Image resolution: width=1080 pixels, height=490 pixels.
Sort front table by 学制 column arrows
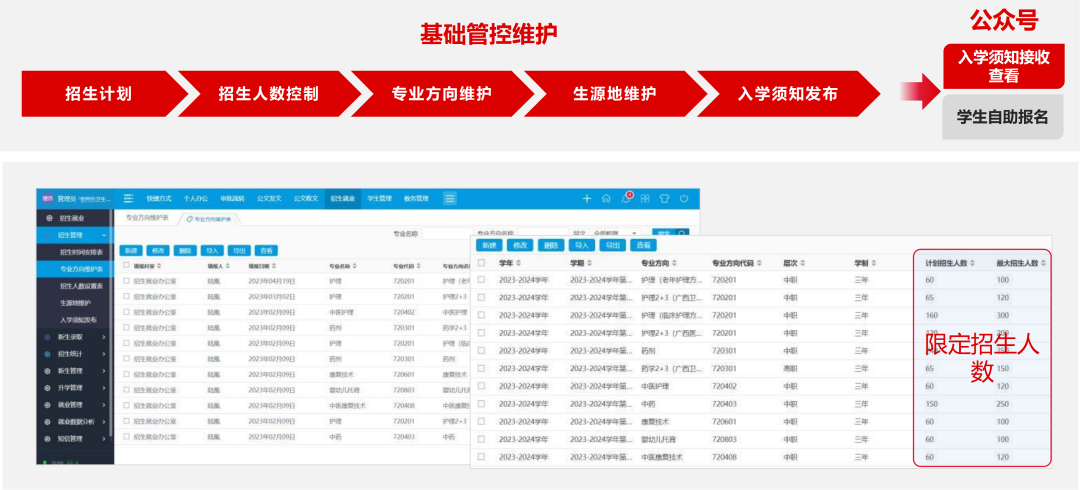tap(874, 263)
